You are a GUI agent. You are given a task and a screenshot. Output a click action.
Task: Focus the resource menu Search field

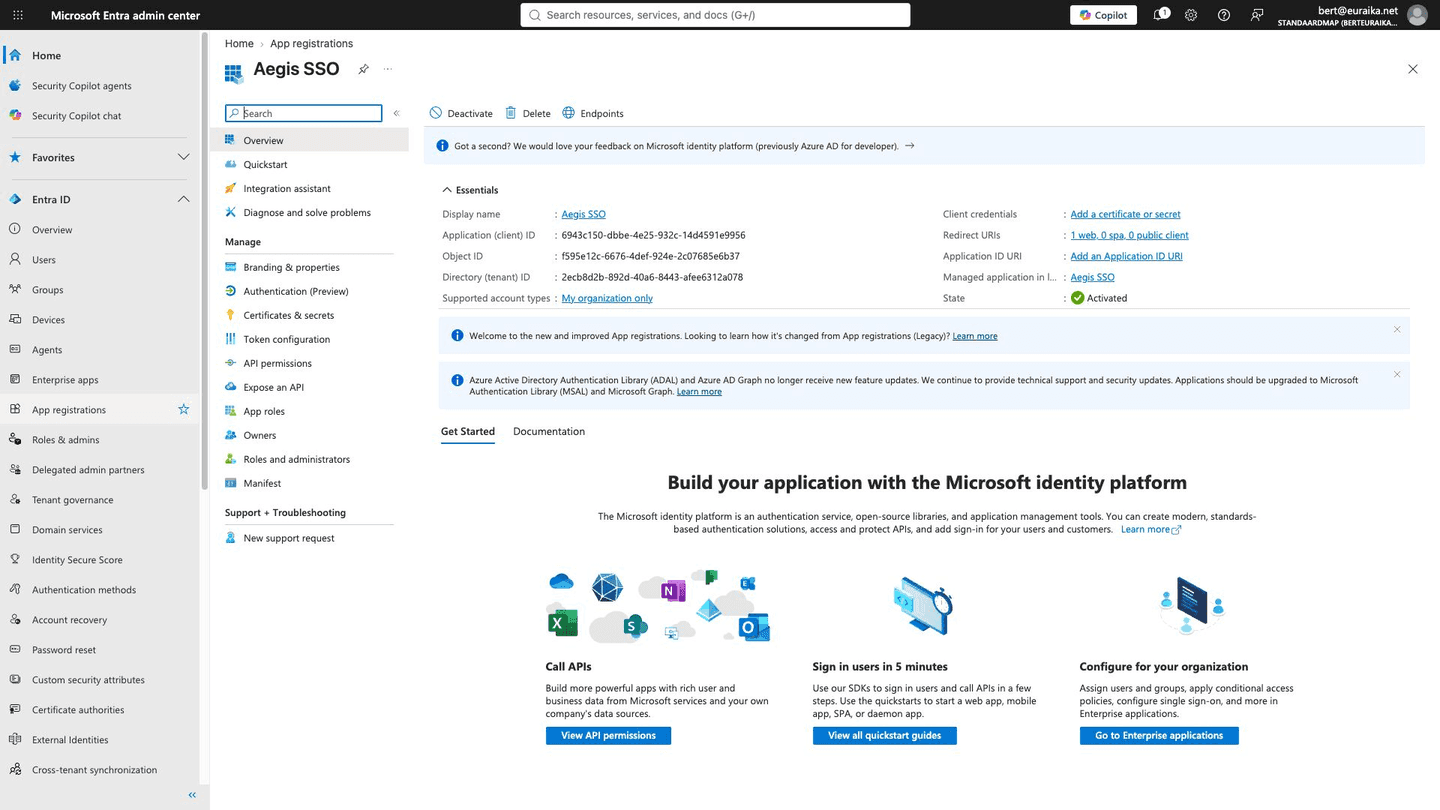[x=304, y=113]
